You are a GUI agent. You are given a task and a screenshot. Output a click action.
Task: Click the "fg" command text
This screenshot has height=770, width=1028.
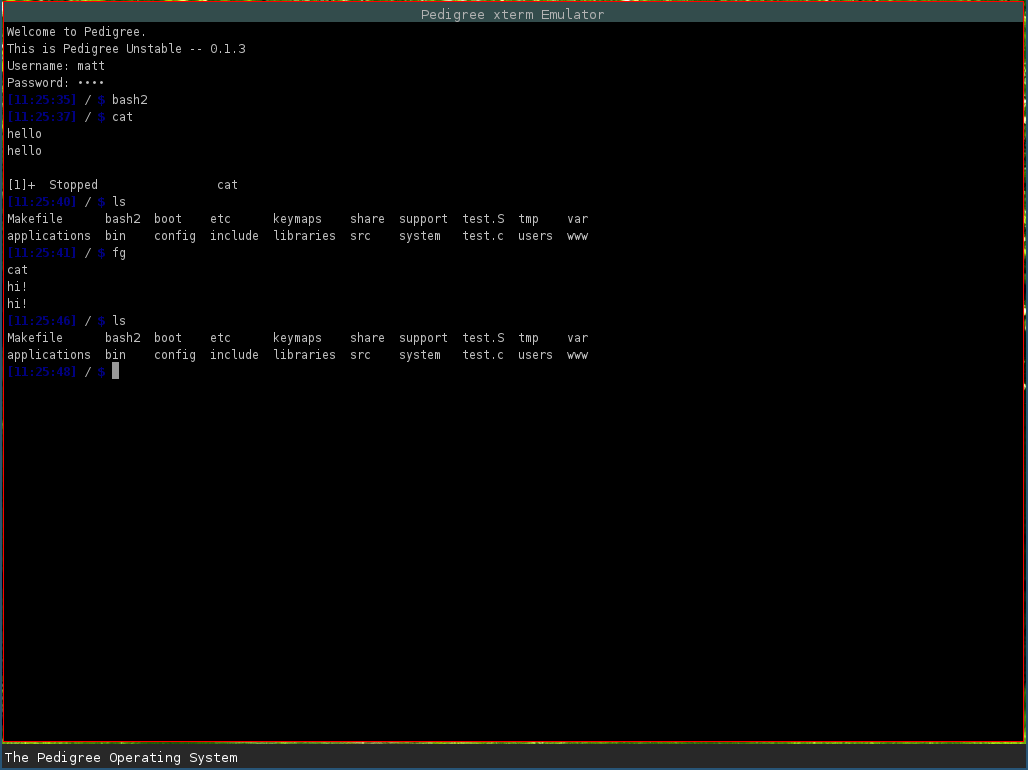119,253
